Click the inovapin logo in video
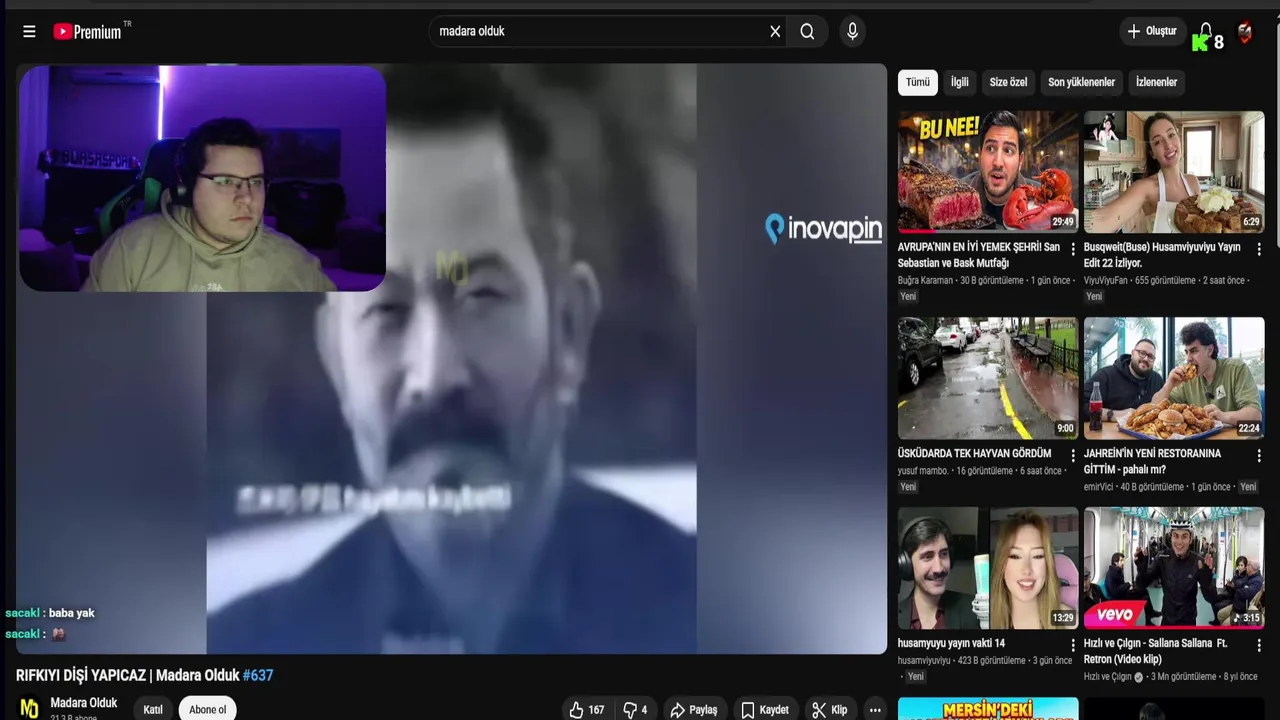 823,229
